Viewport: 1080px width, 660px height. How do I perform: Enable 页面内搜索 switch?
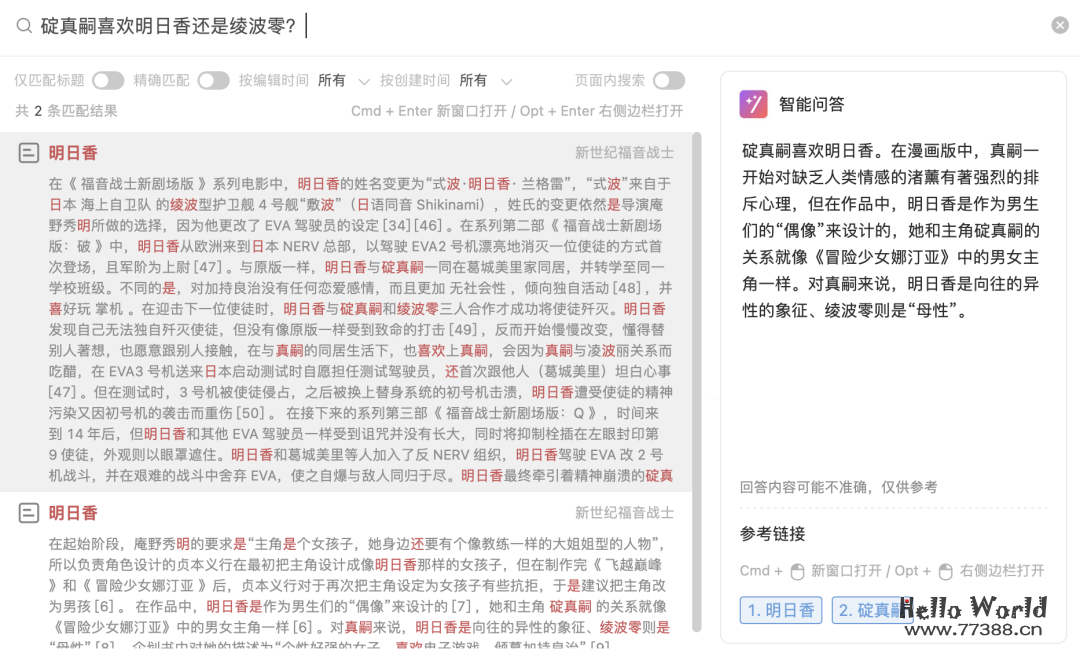click(x=669, y=81)
